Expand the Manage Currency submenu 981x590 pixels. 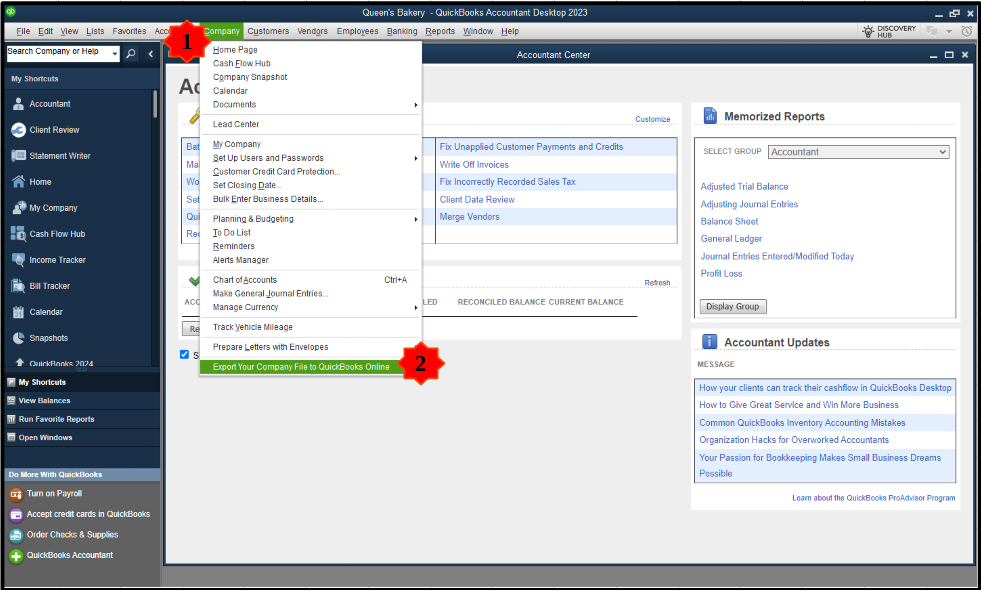click(415, 308)
